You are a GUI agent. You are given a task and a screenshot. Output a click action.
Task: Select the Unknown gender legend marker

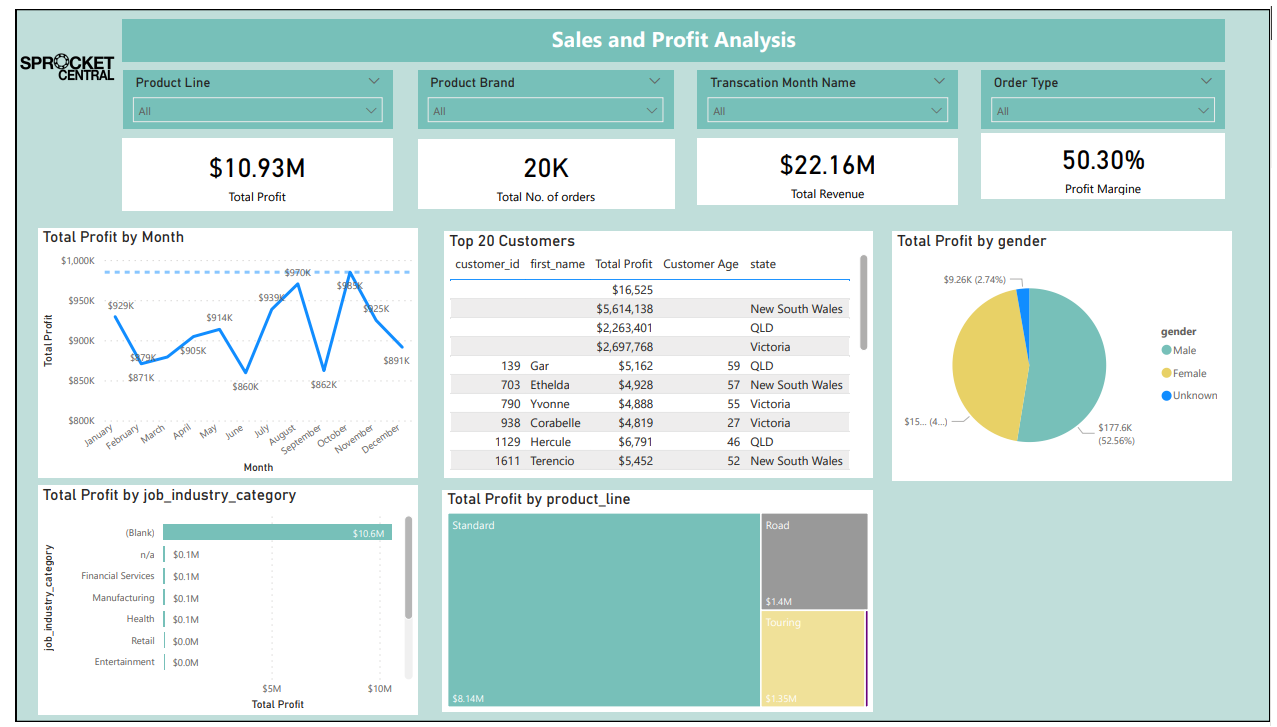(x=1166, y=396)
